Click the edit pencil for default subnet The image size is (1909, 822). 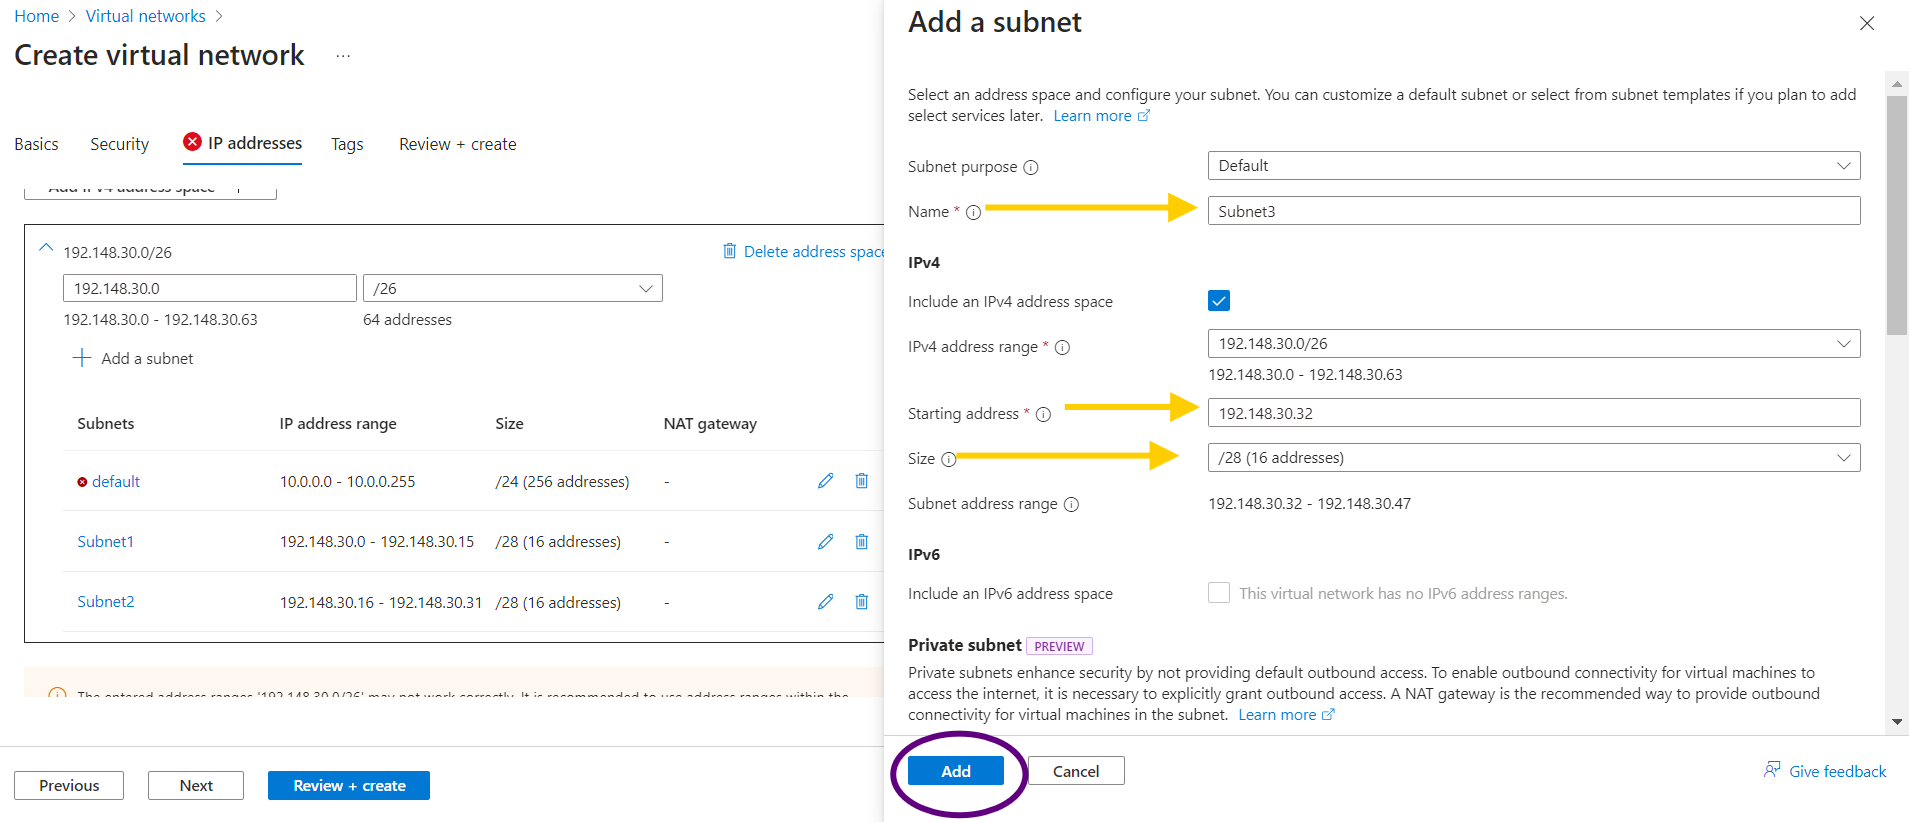tap(825, 481)
